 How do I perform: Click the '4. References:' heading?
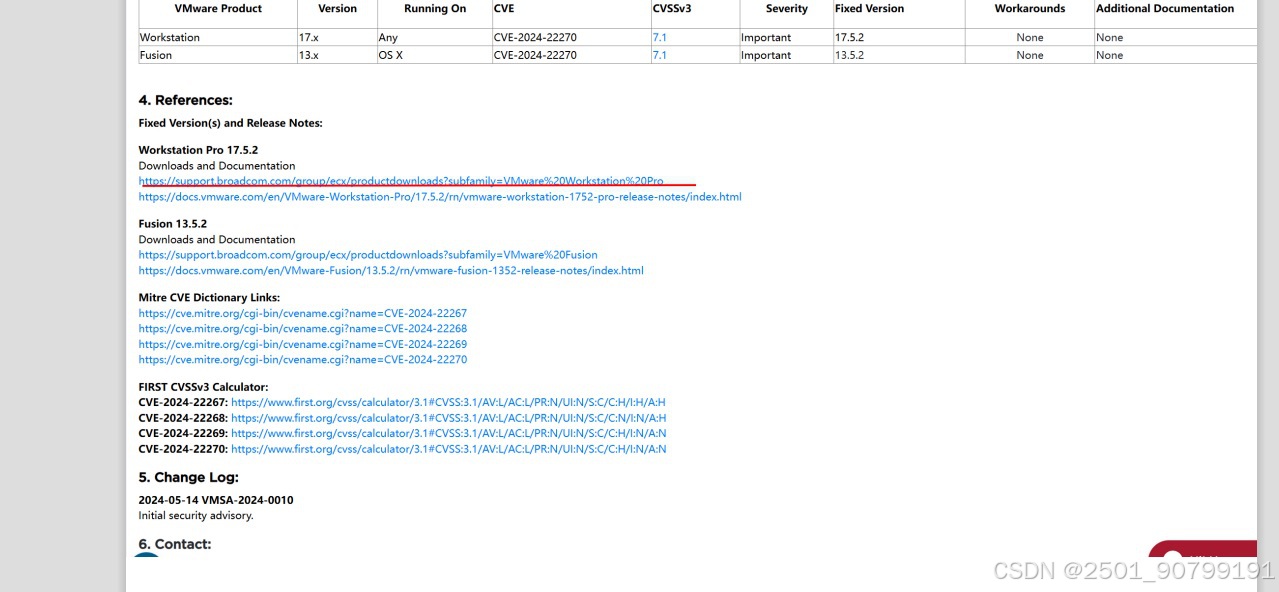coord(185,100)
